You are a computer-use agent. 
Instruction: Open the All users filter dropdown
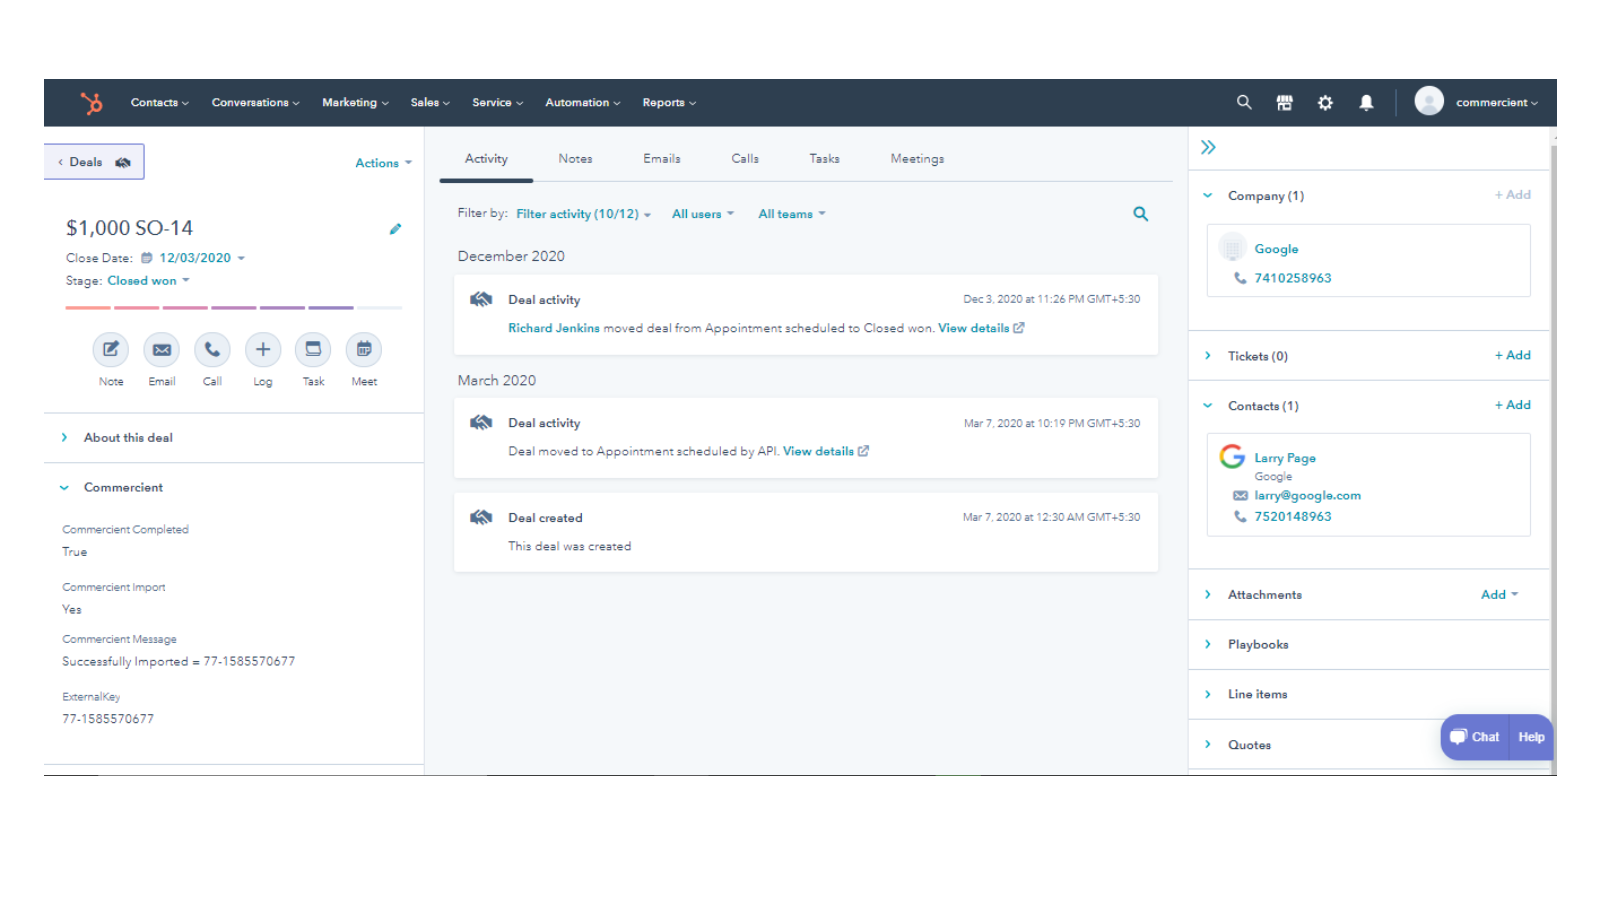[702, 213]
